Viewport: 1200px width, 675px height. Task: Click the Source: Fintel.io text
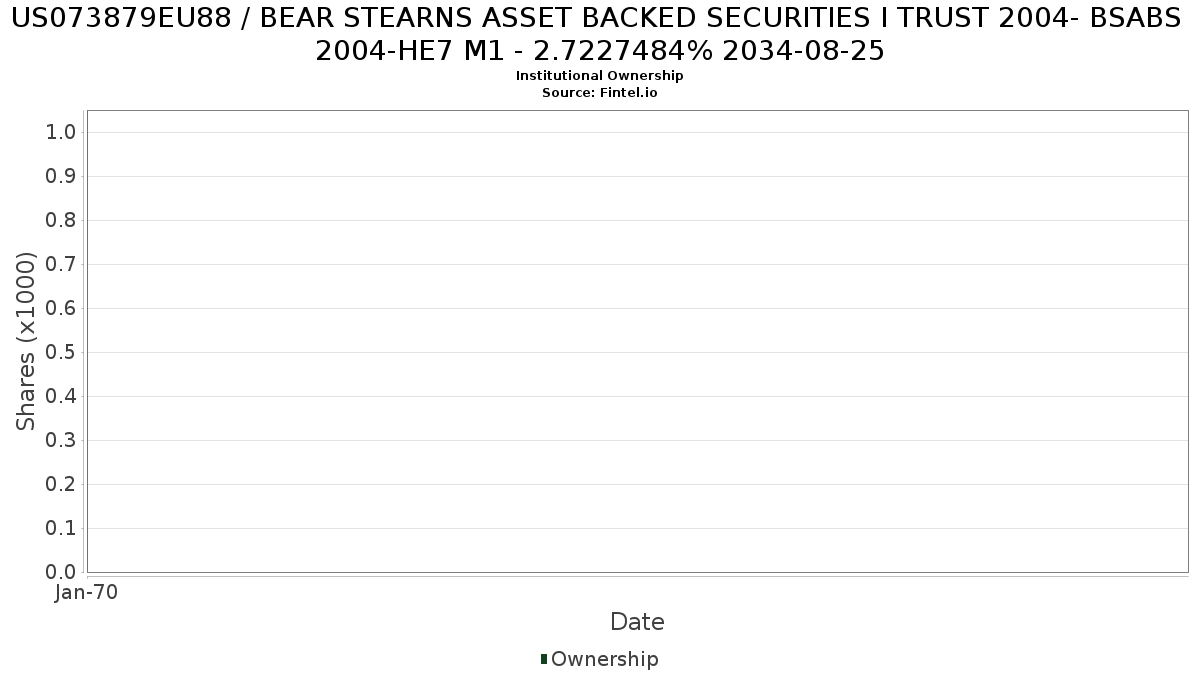(600, 92)
